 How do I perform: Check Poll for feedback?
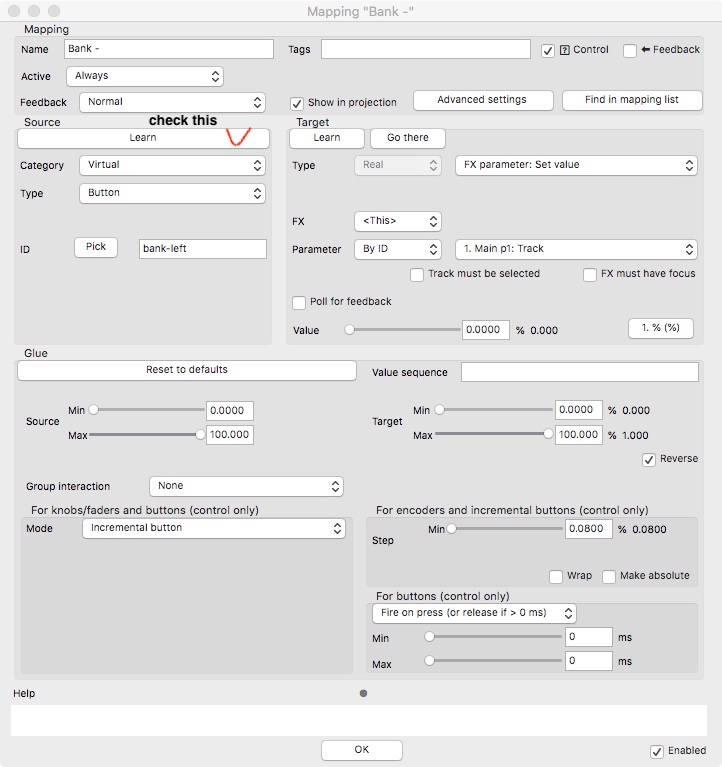click(x=299, y=302)
